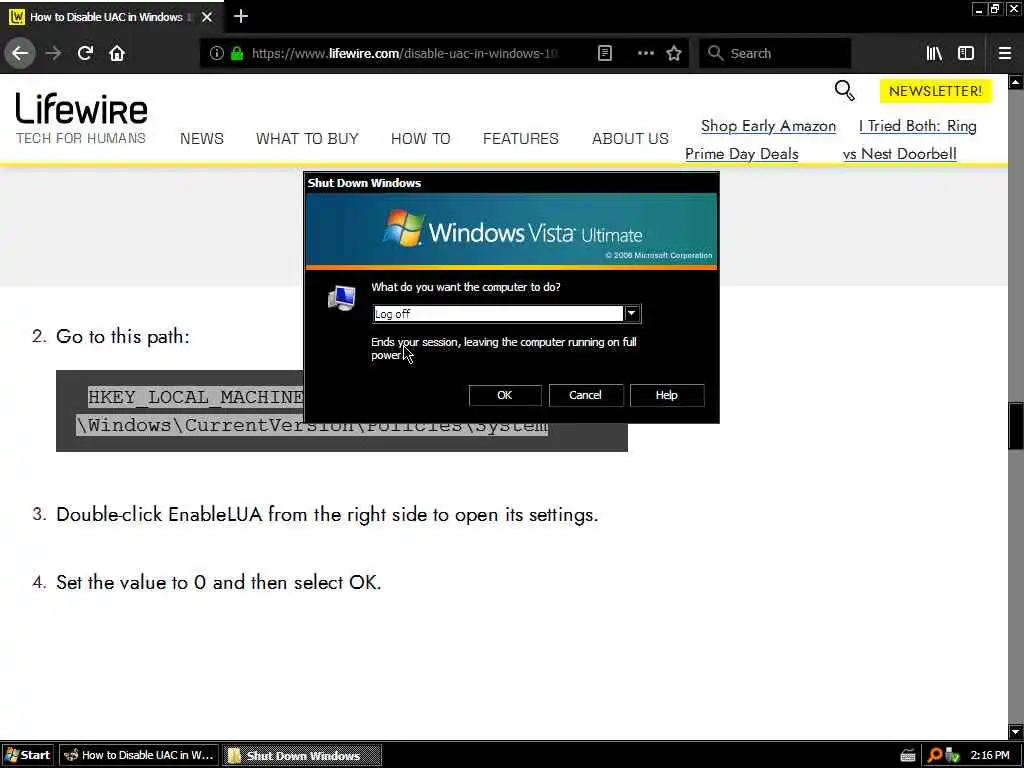Open the HOW TO menu item
Screen dimensions: 1024x768
(421, 138)
